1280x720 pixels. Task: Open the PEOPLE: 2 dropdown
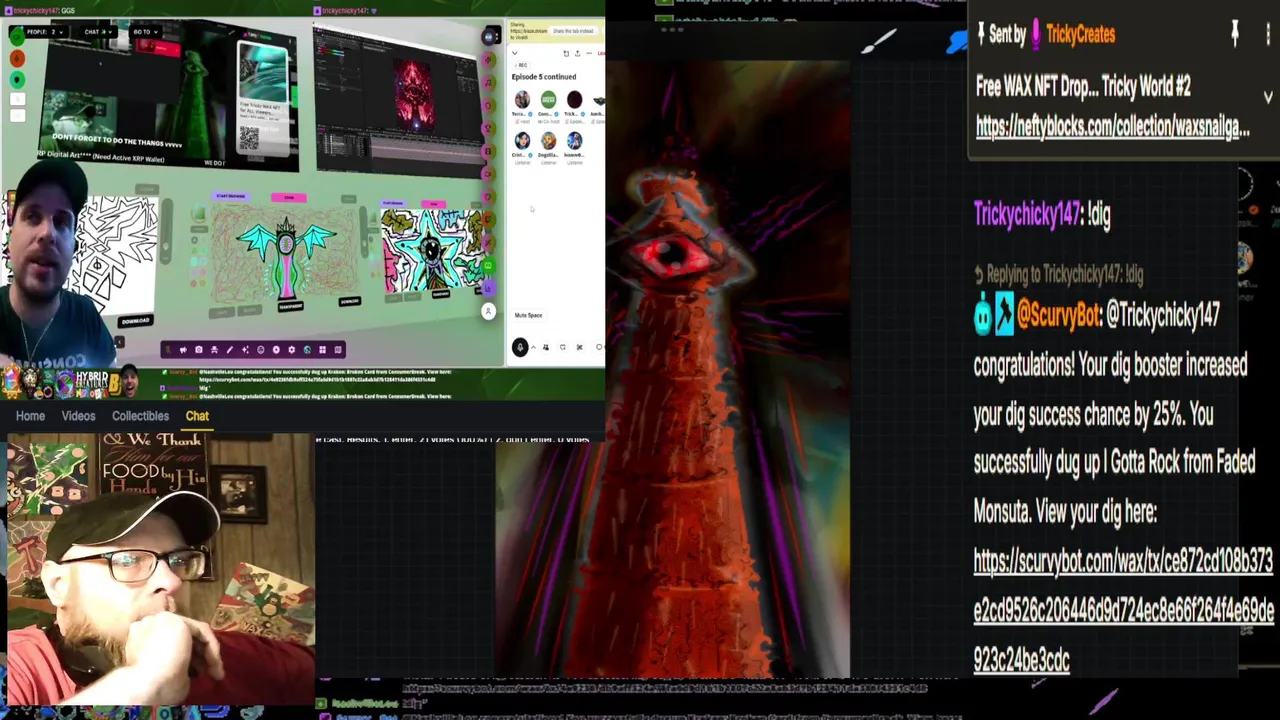[45, 32]
